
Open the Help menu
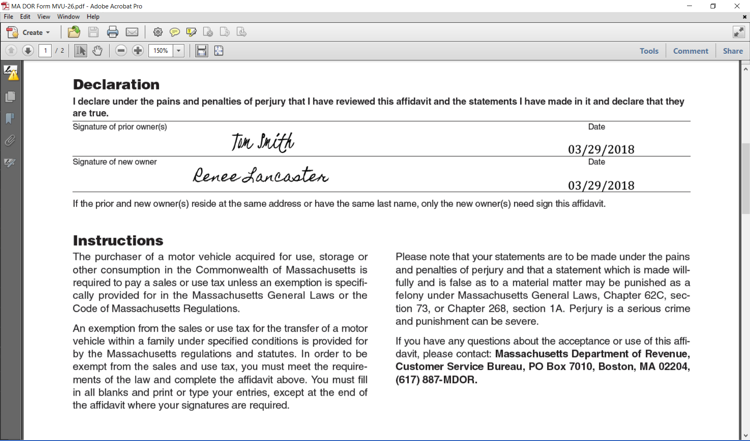pos(93,16)
